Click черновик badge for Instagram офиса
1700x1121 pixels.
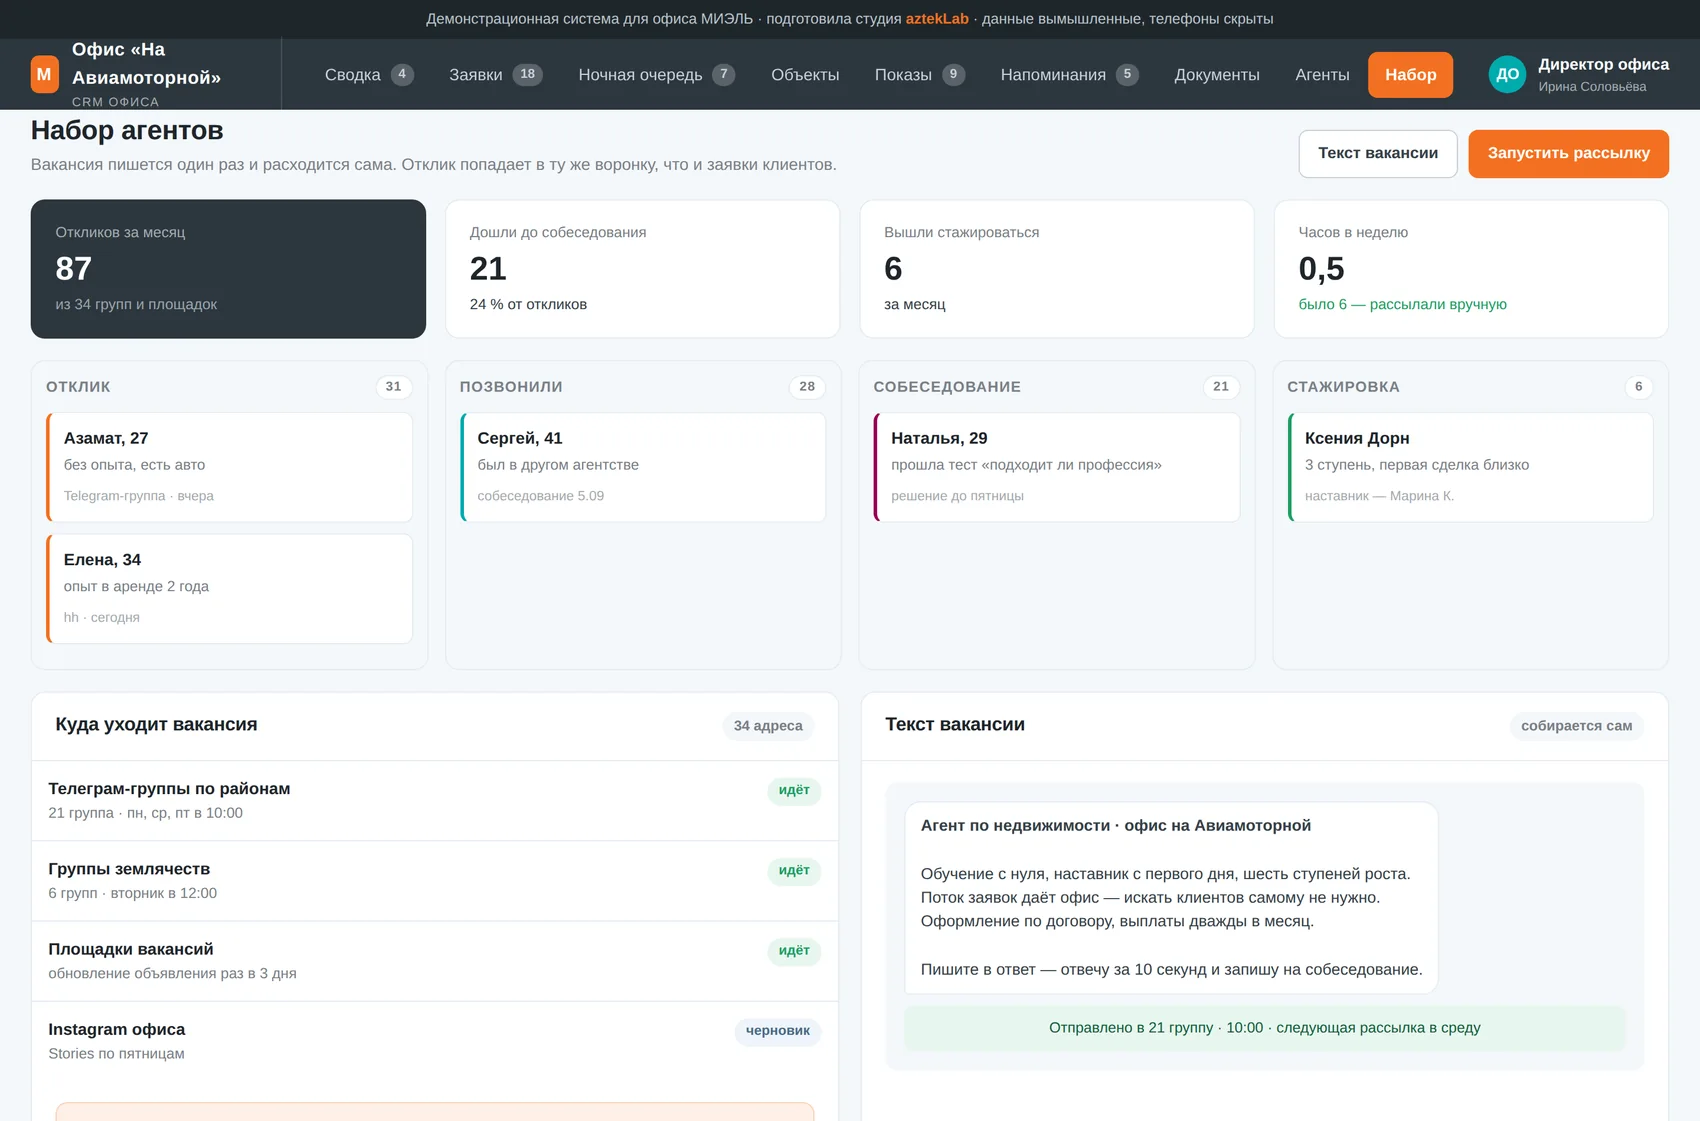click(x=778, y=1031)
